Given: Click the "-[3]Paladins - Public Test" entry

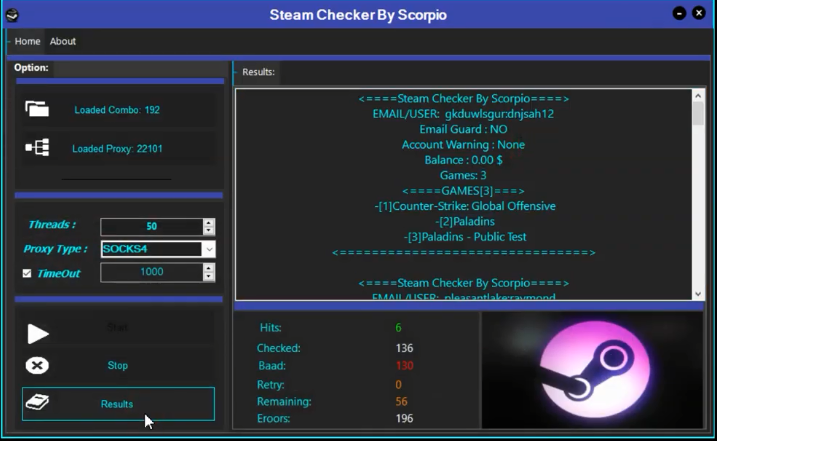Looking at the screenshot, I should (x=465, y=237).
